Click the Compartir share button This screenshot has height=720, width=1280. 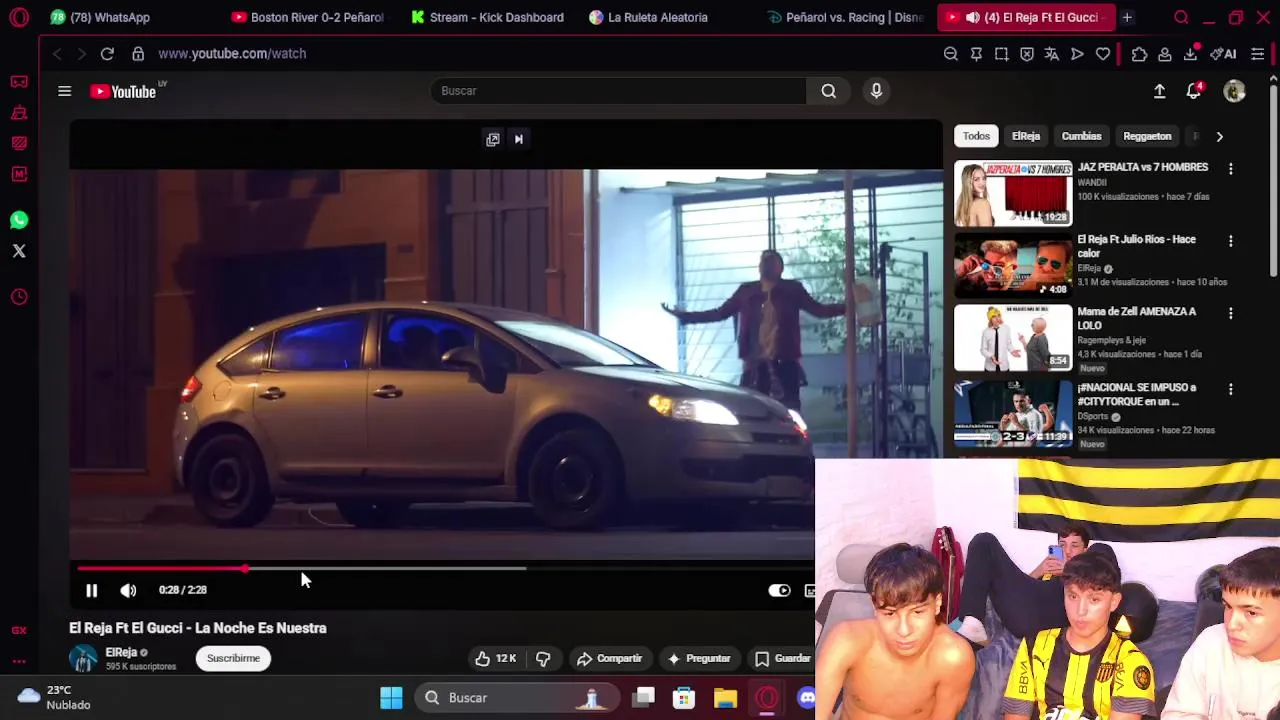coord(609,658)
